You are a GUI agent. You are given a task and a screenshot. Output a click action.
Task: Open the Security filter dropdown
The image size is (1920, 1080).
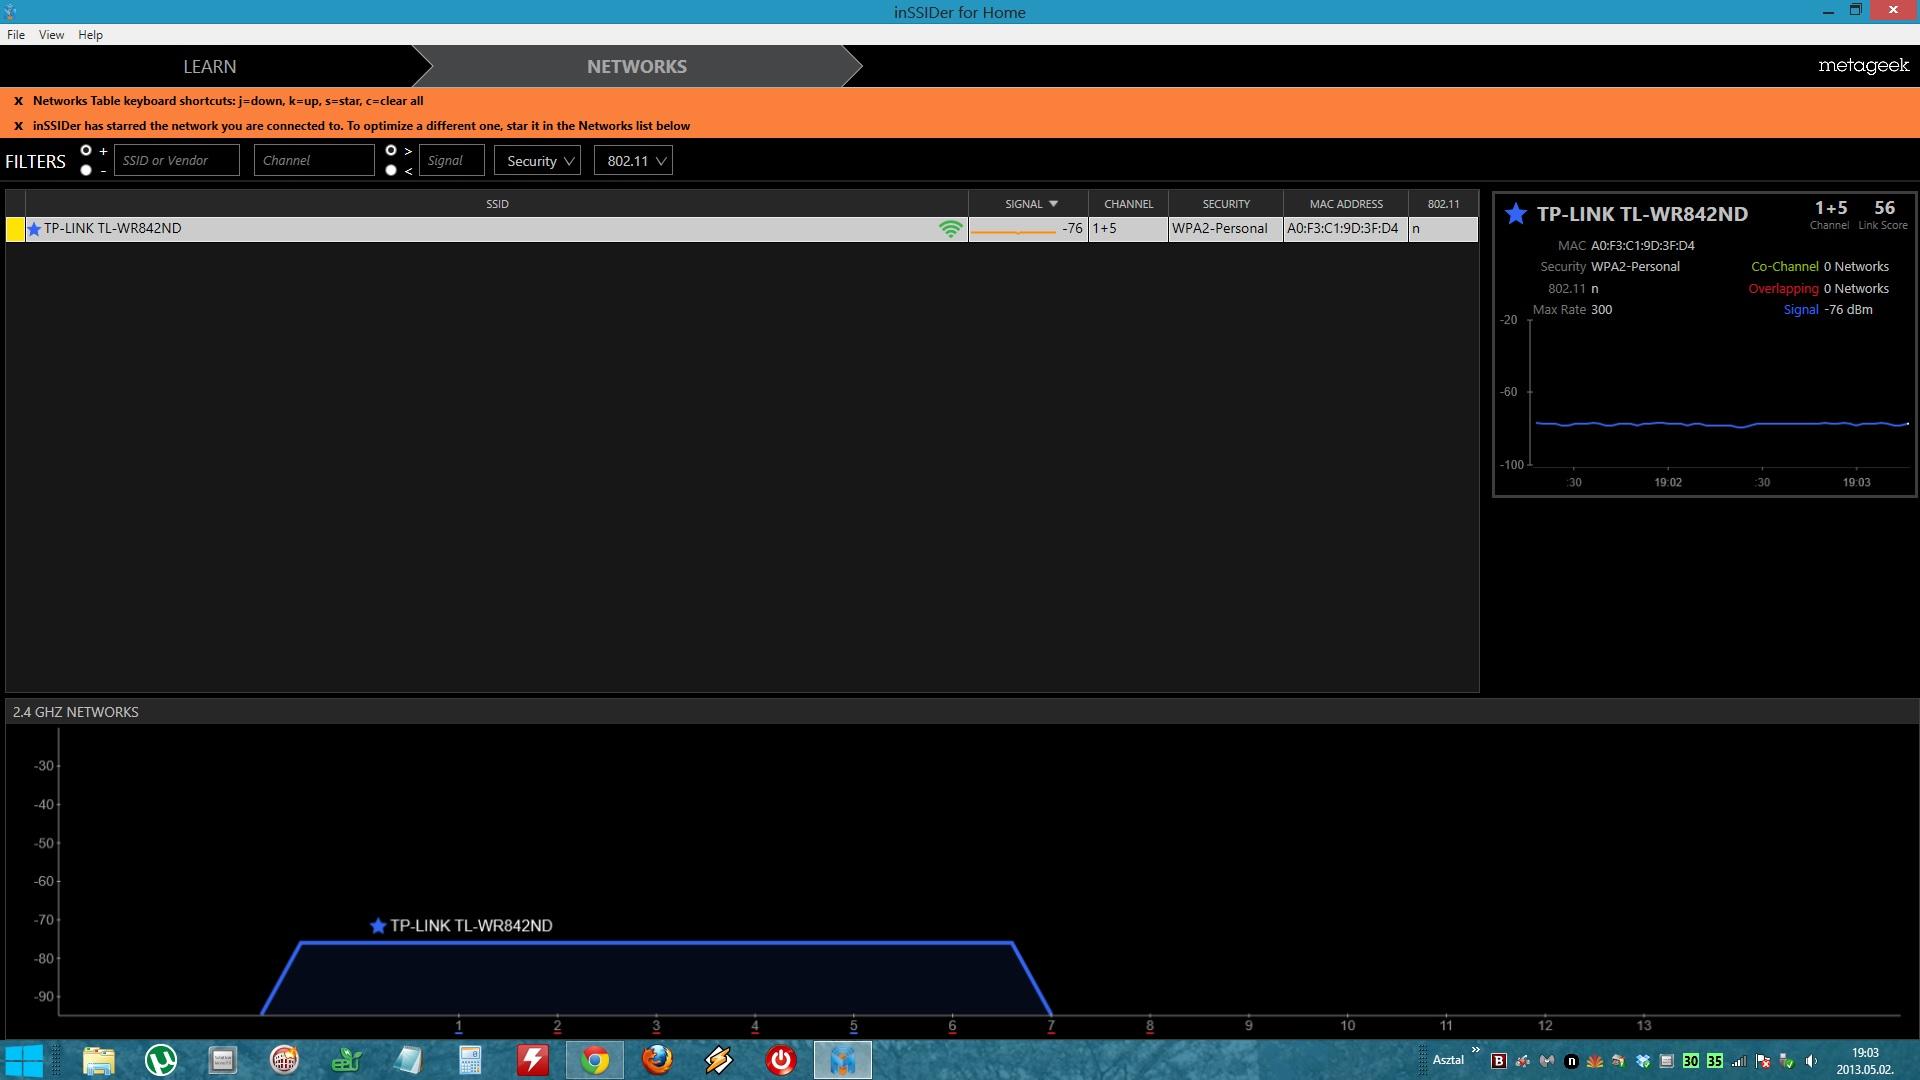[x=537, y=161]
